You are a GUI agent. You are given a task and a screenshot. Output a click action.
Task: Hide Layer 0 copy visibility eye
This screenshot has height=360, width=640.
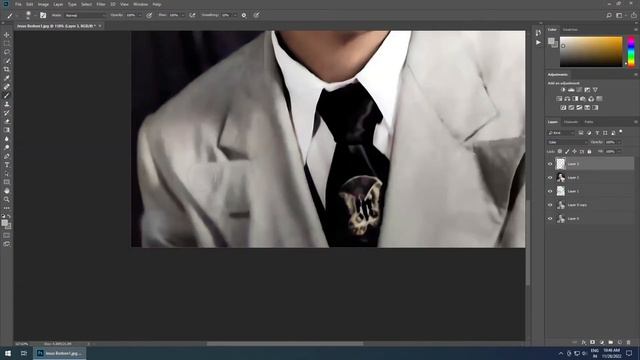550,205
